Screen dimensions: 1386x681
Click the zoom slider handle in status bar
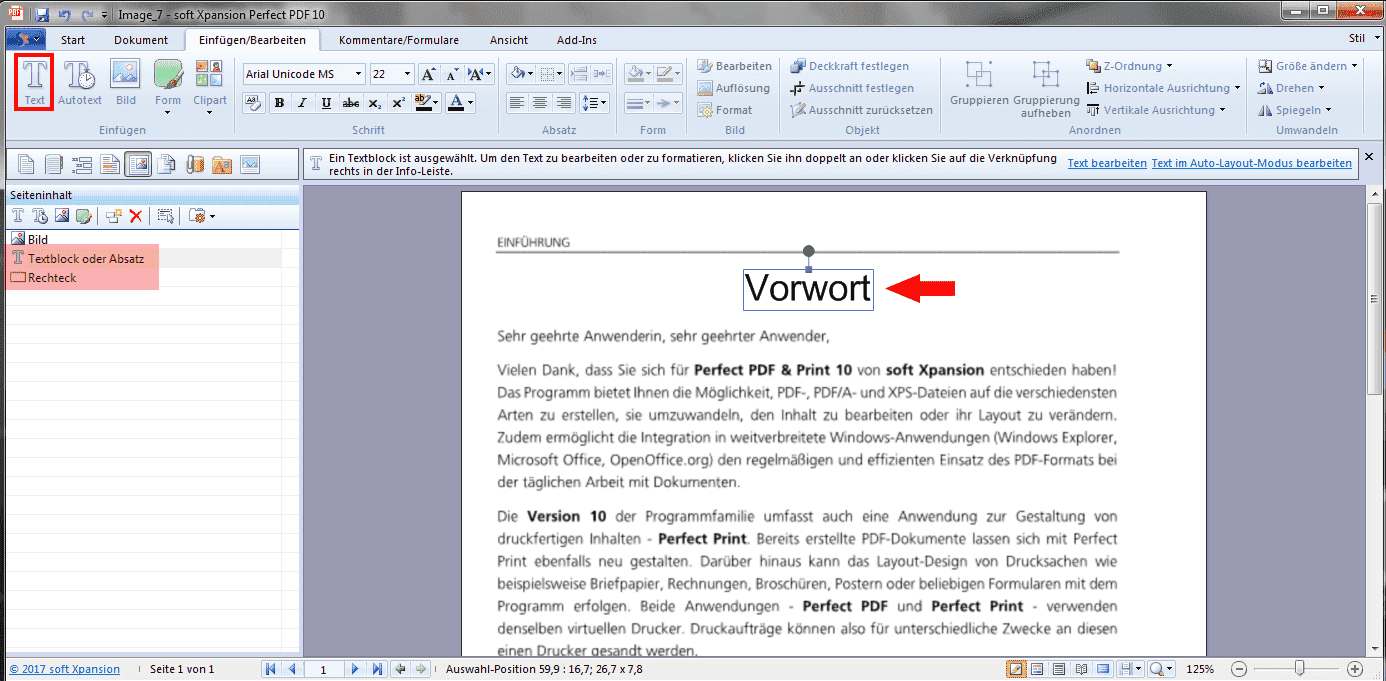coord(1299,668)
